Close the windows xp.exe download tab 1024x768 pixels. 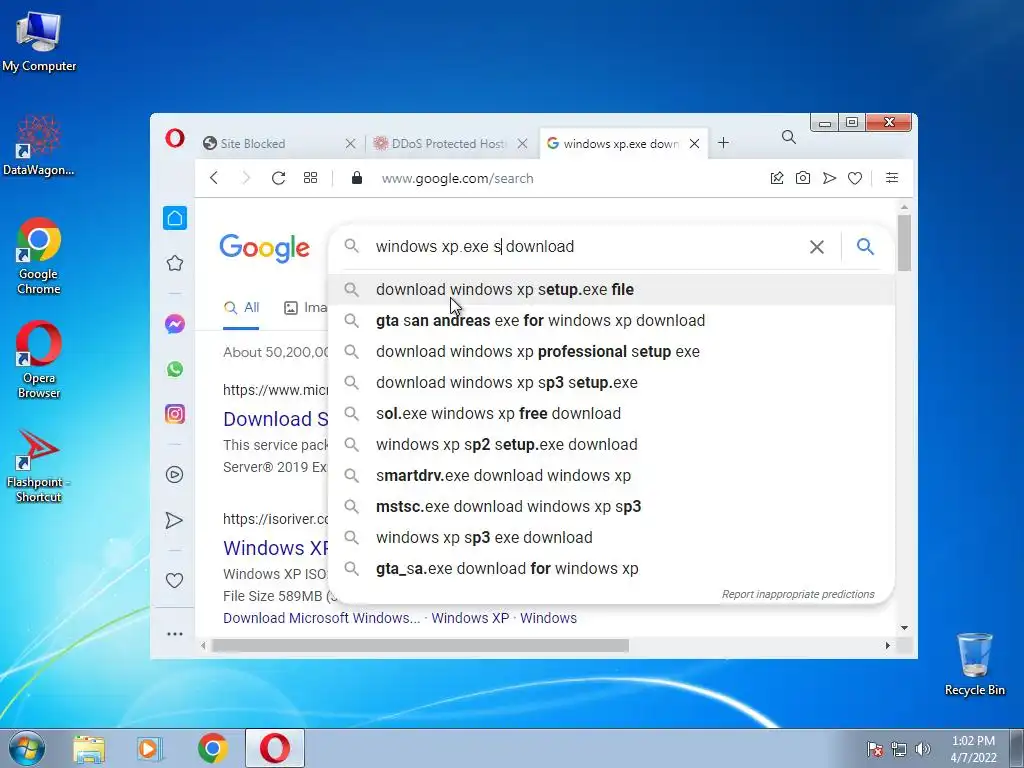(695, 144)
